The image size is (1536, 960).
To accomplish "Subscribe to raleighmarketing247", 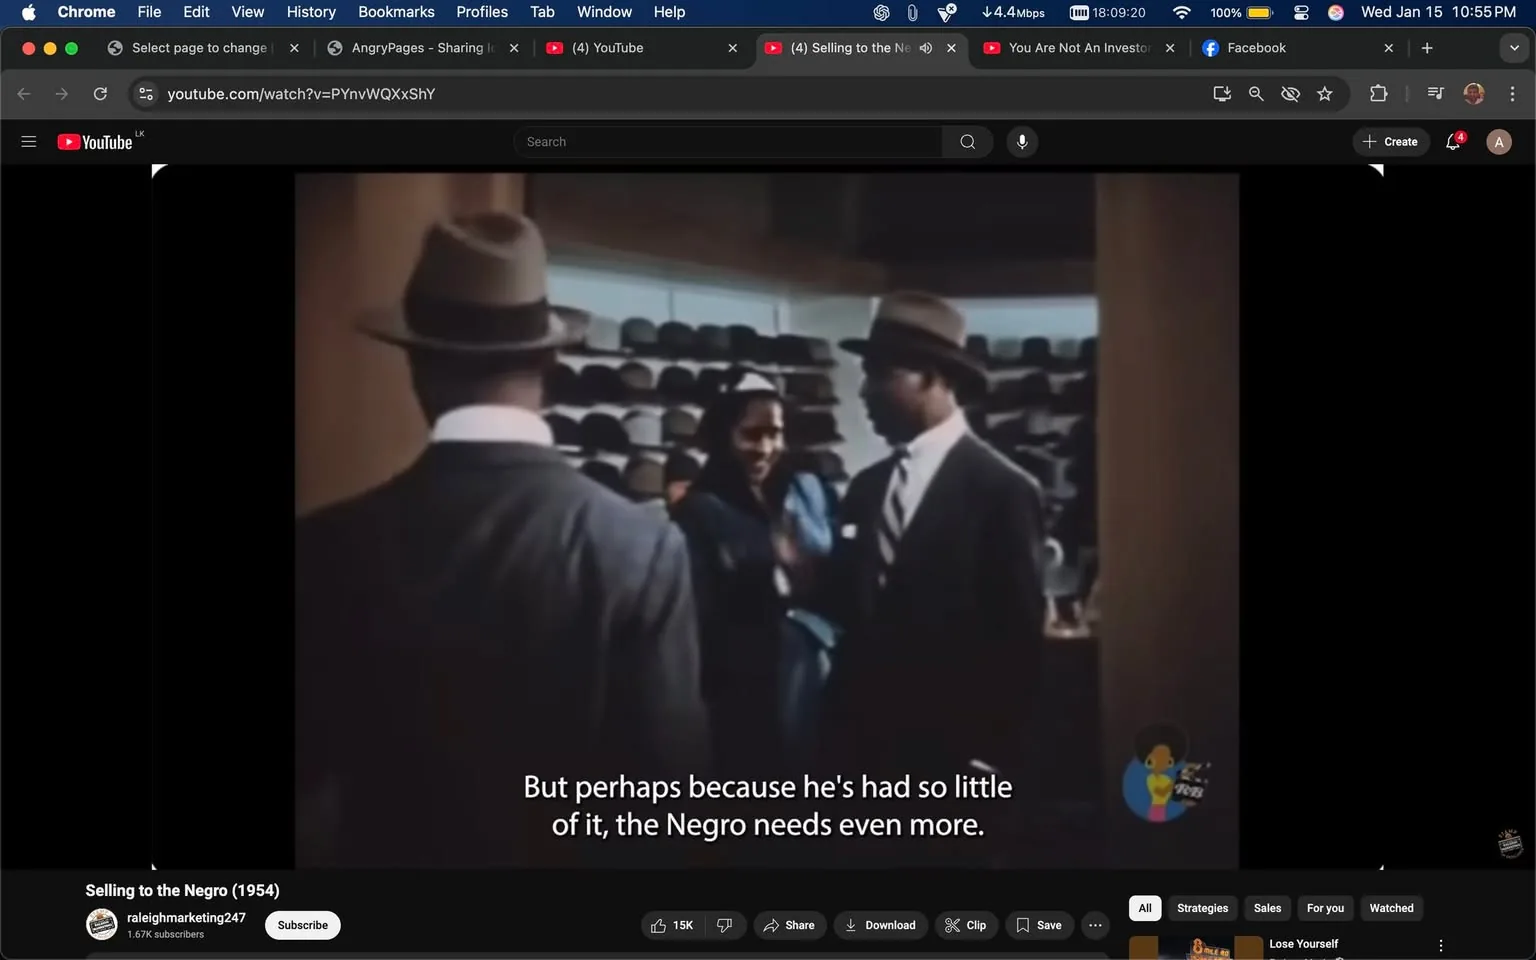I will tap(301, 925).
